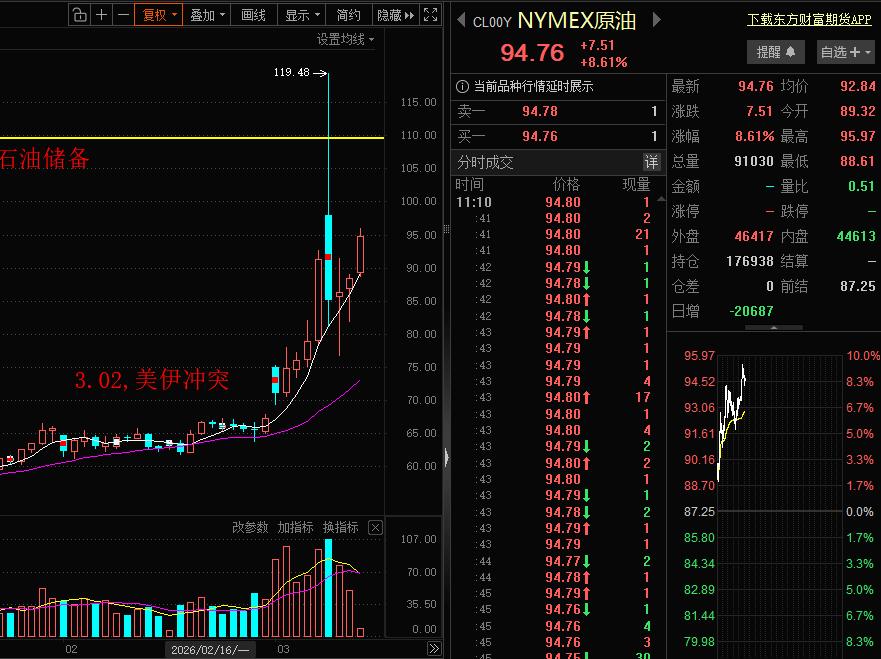Click the 最高 value 95.97
Image resolution: width=881 pixels, height=659 pixels.
[x=857, y=136]
